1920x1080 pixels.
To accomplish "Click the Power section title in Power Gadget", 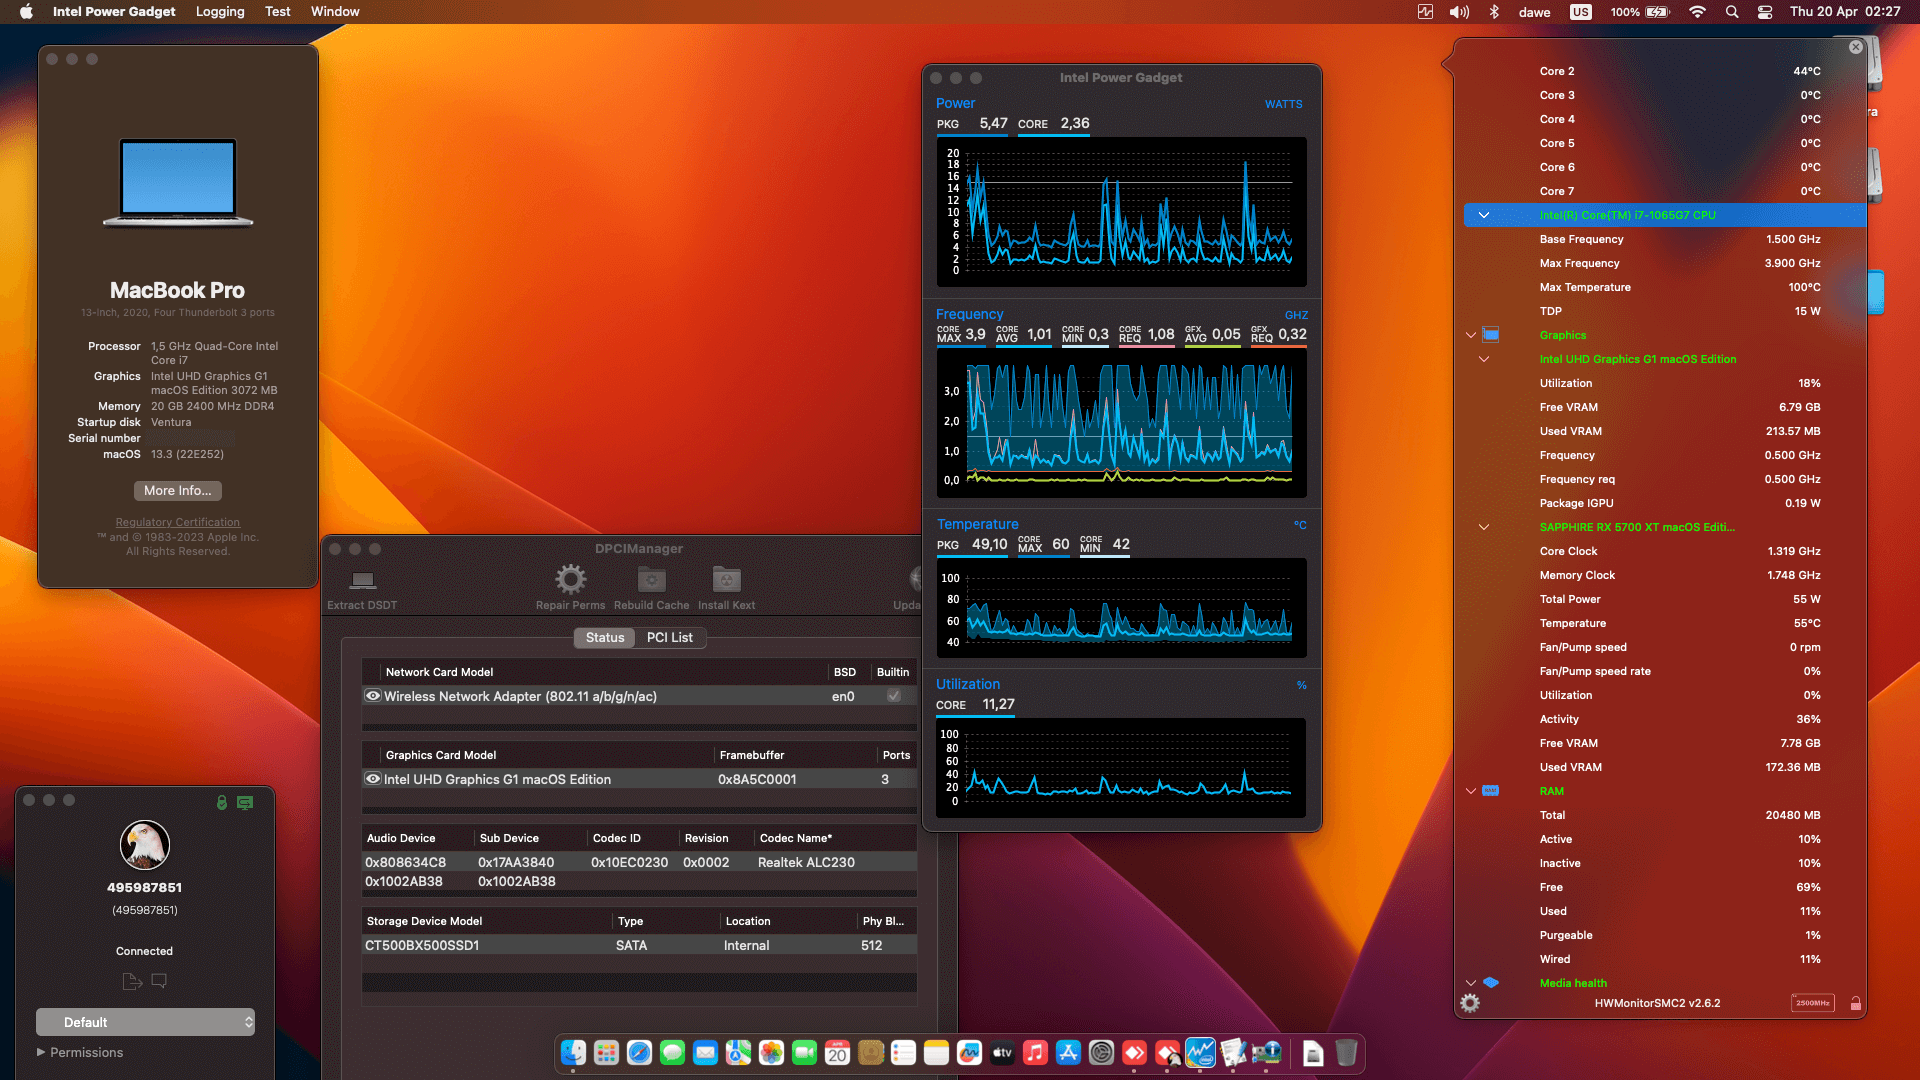I will pos(955,103).
